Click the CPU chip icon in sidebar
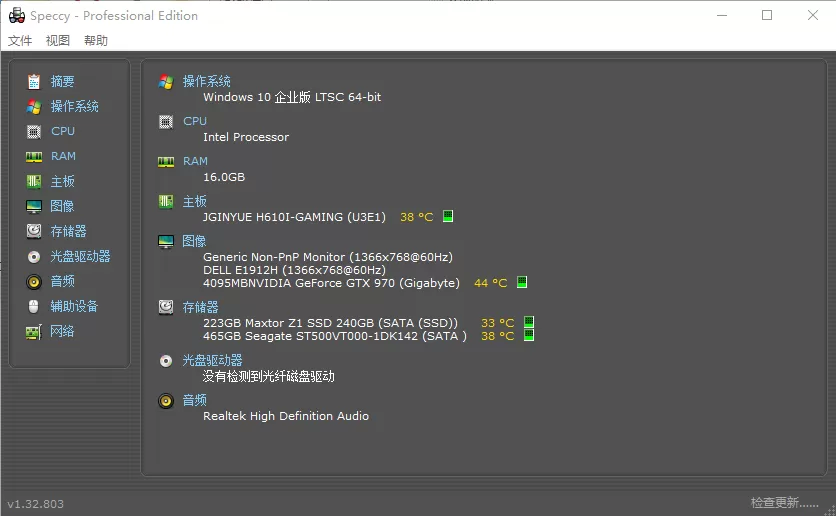This screenshot has width=836, height=516. click(34, 132)
